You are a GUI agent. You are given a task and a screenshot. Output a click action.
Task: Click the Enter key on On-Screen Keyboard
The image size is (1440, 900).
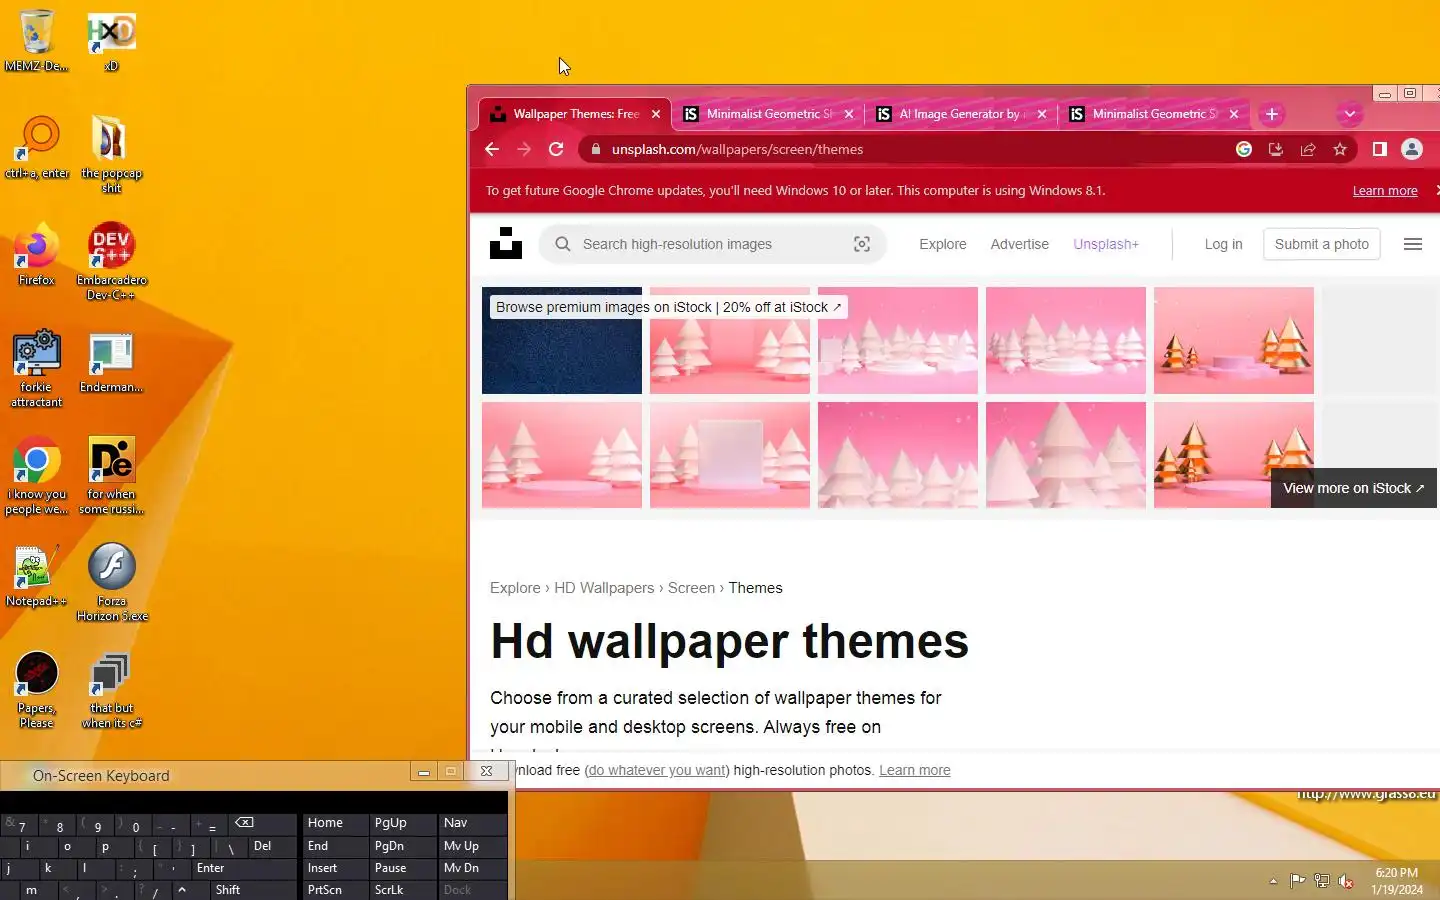coord(245,868)
